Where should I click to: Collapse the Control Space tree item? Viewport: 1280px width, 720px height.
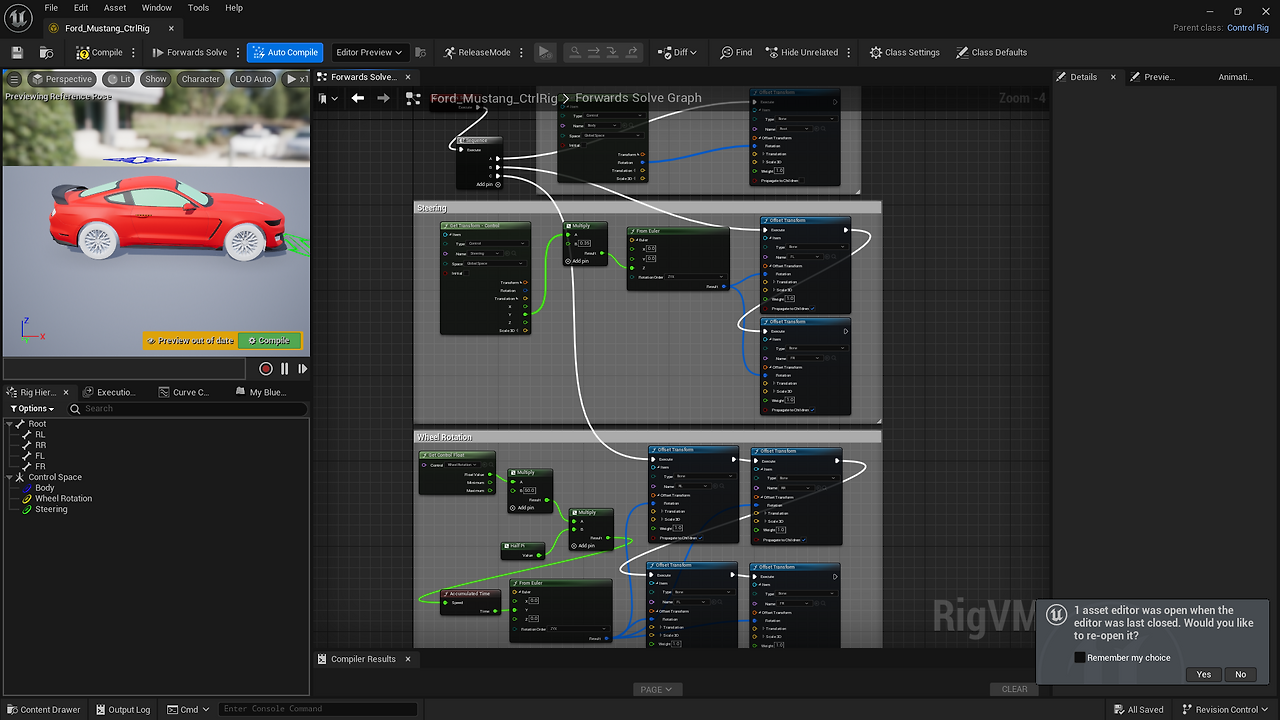(x=8, y=477)
